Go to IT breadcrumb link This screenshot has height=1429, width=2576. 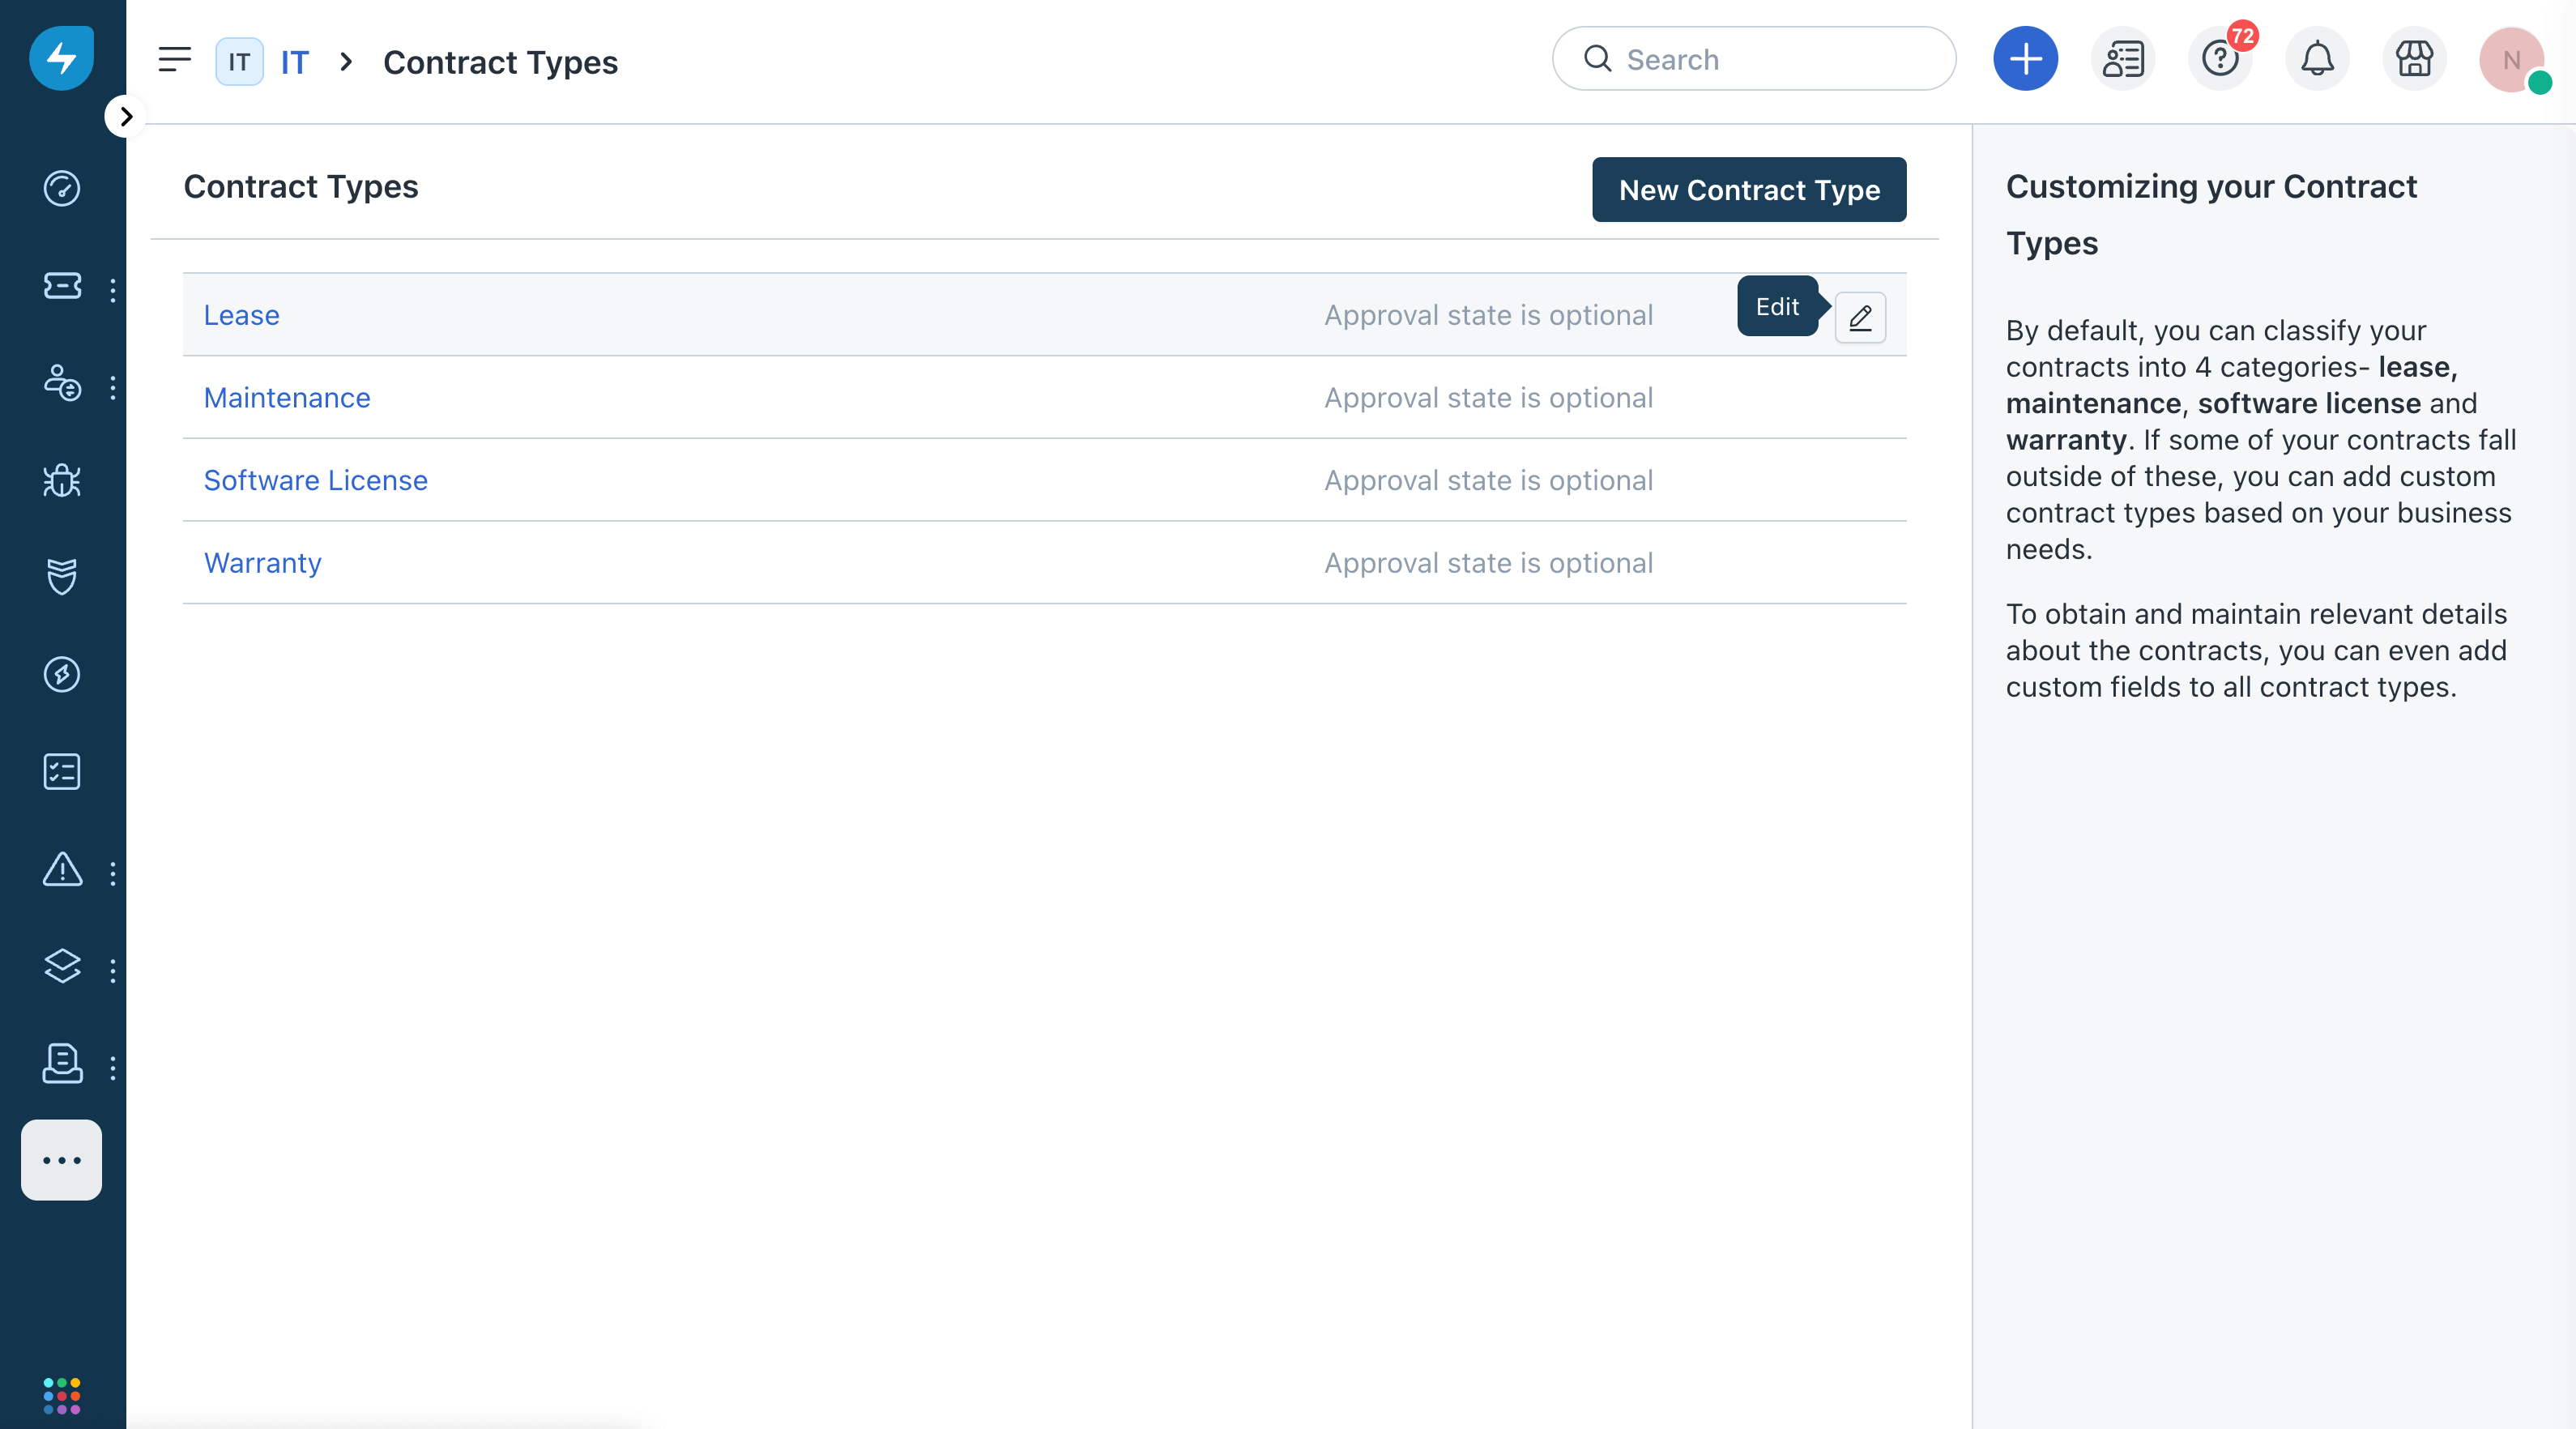pos(294,62)
